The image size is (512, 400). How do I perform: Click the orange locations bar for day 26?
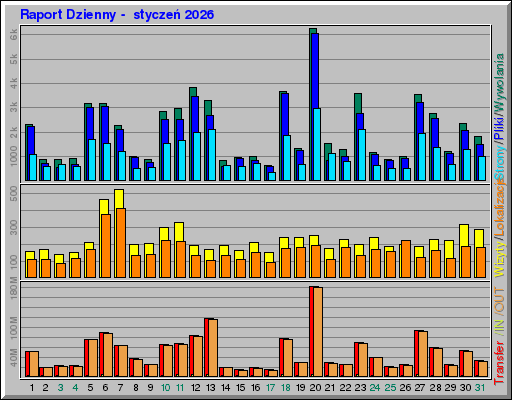click(x=406, y=259)
